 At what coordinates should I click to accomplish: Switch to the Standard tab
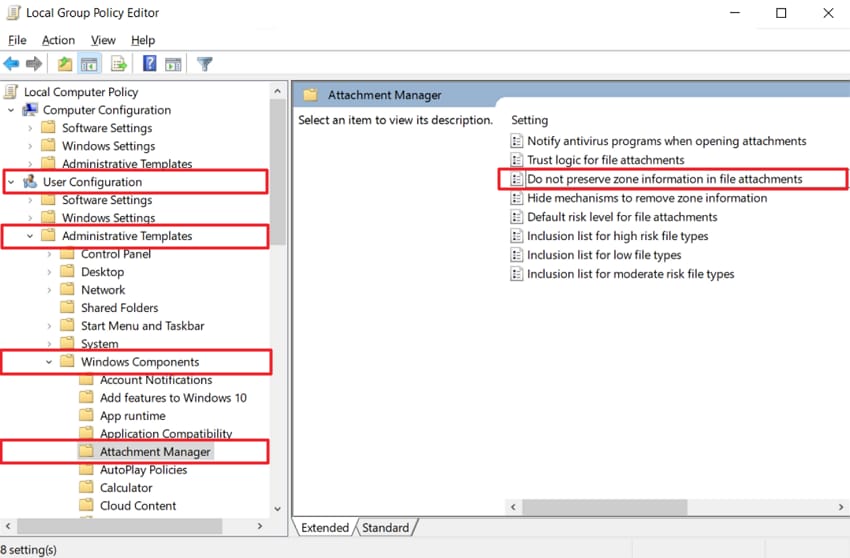(x=385, y=528)
